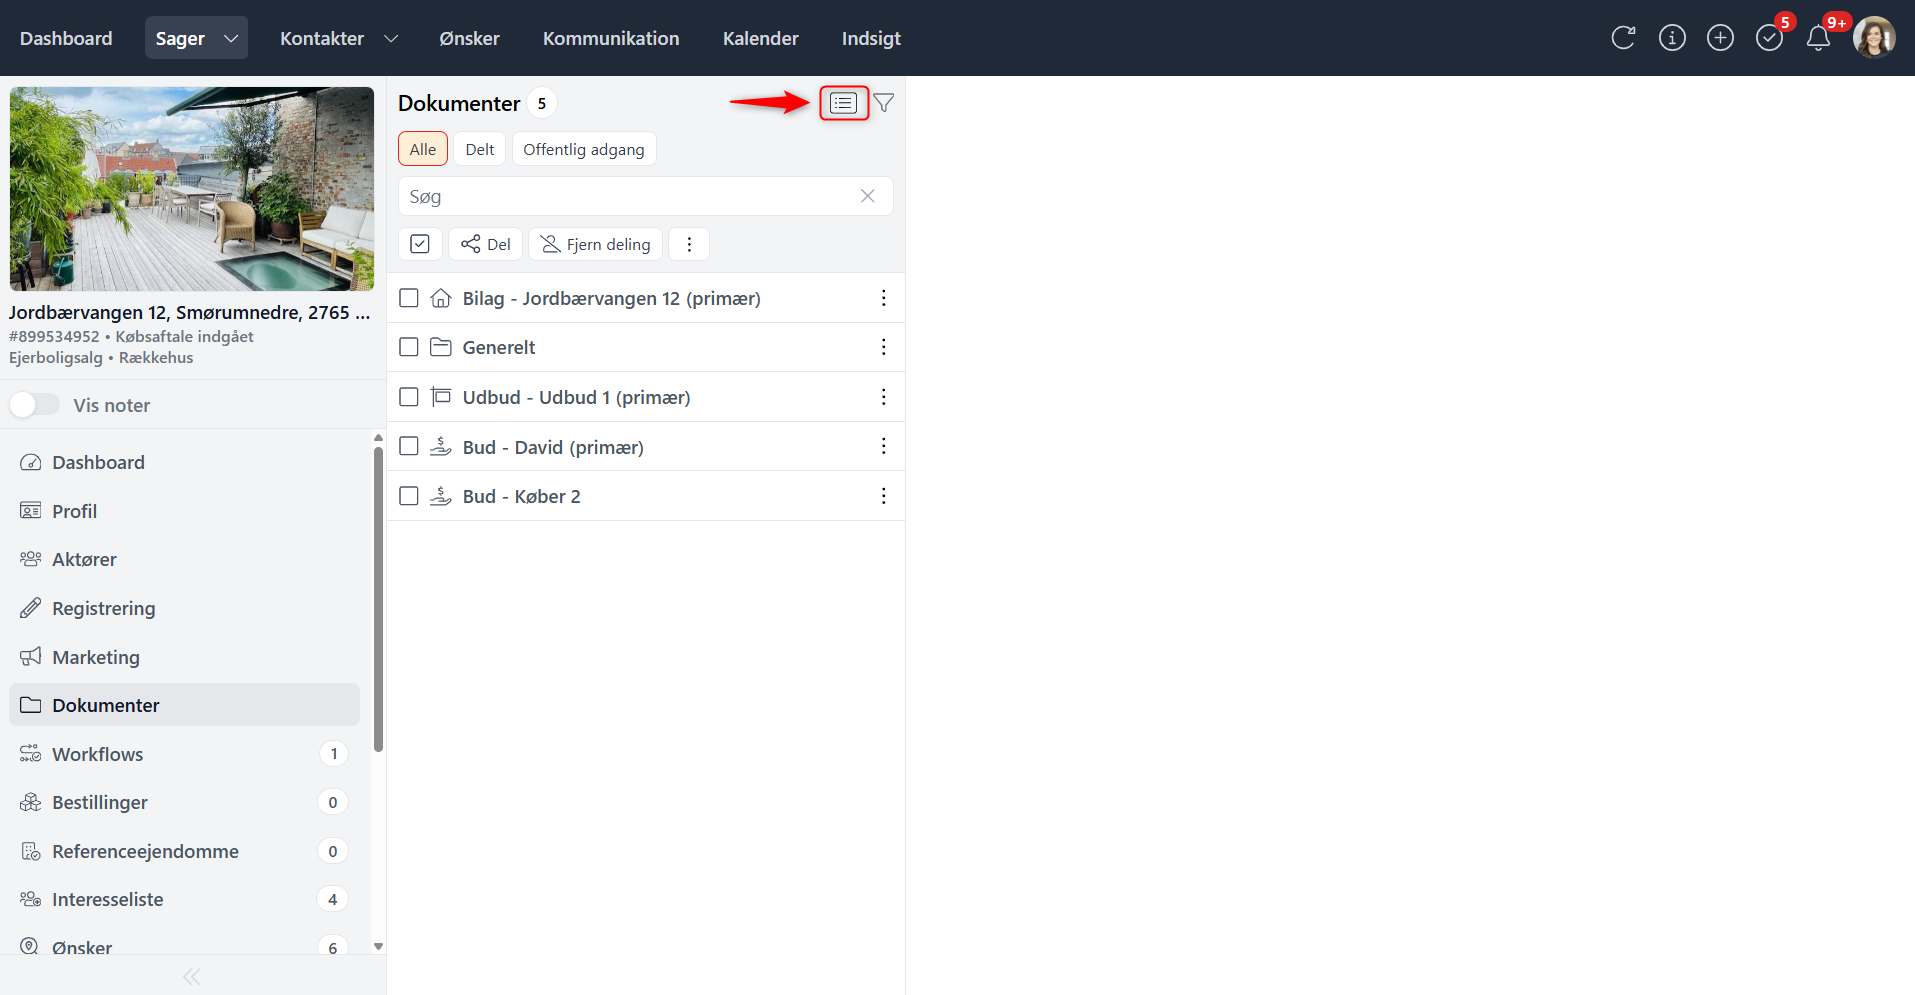
Task: Open Registrering in the sidebar
Action: click(184, 608)
